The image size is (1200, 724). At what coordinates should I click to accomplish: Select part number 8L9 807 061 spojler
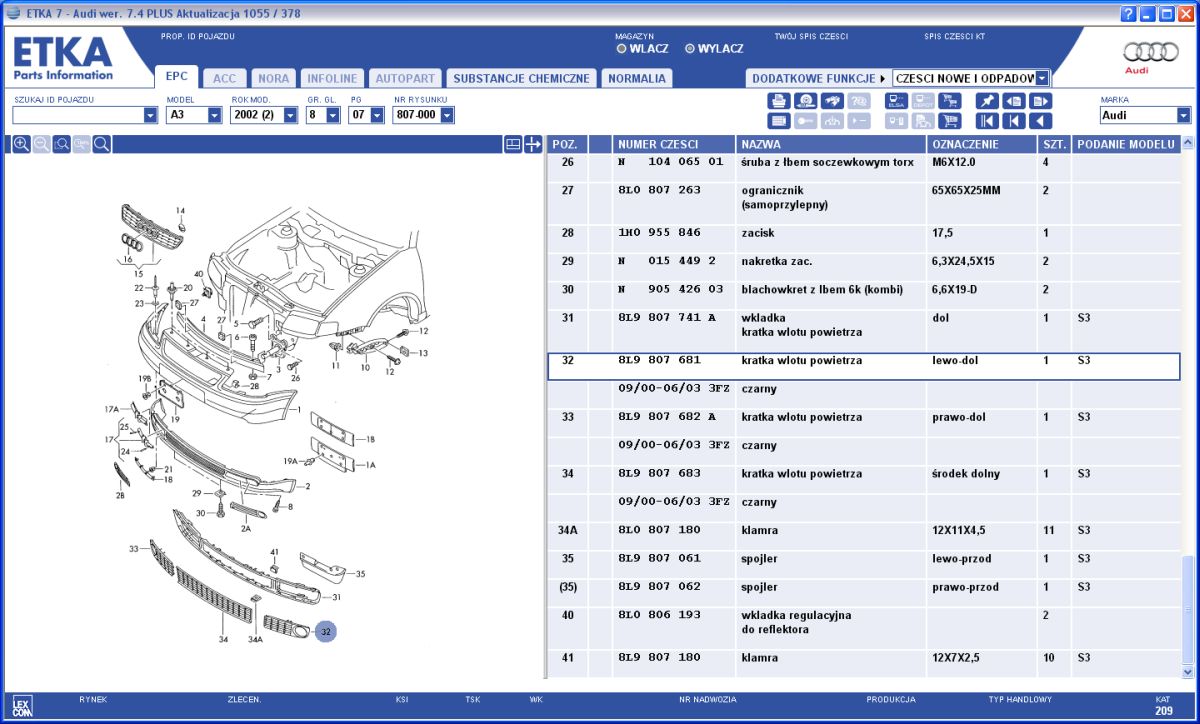click(x=660, y=559)
